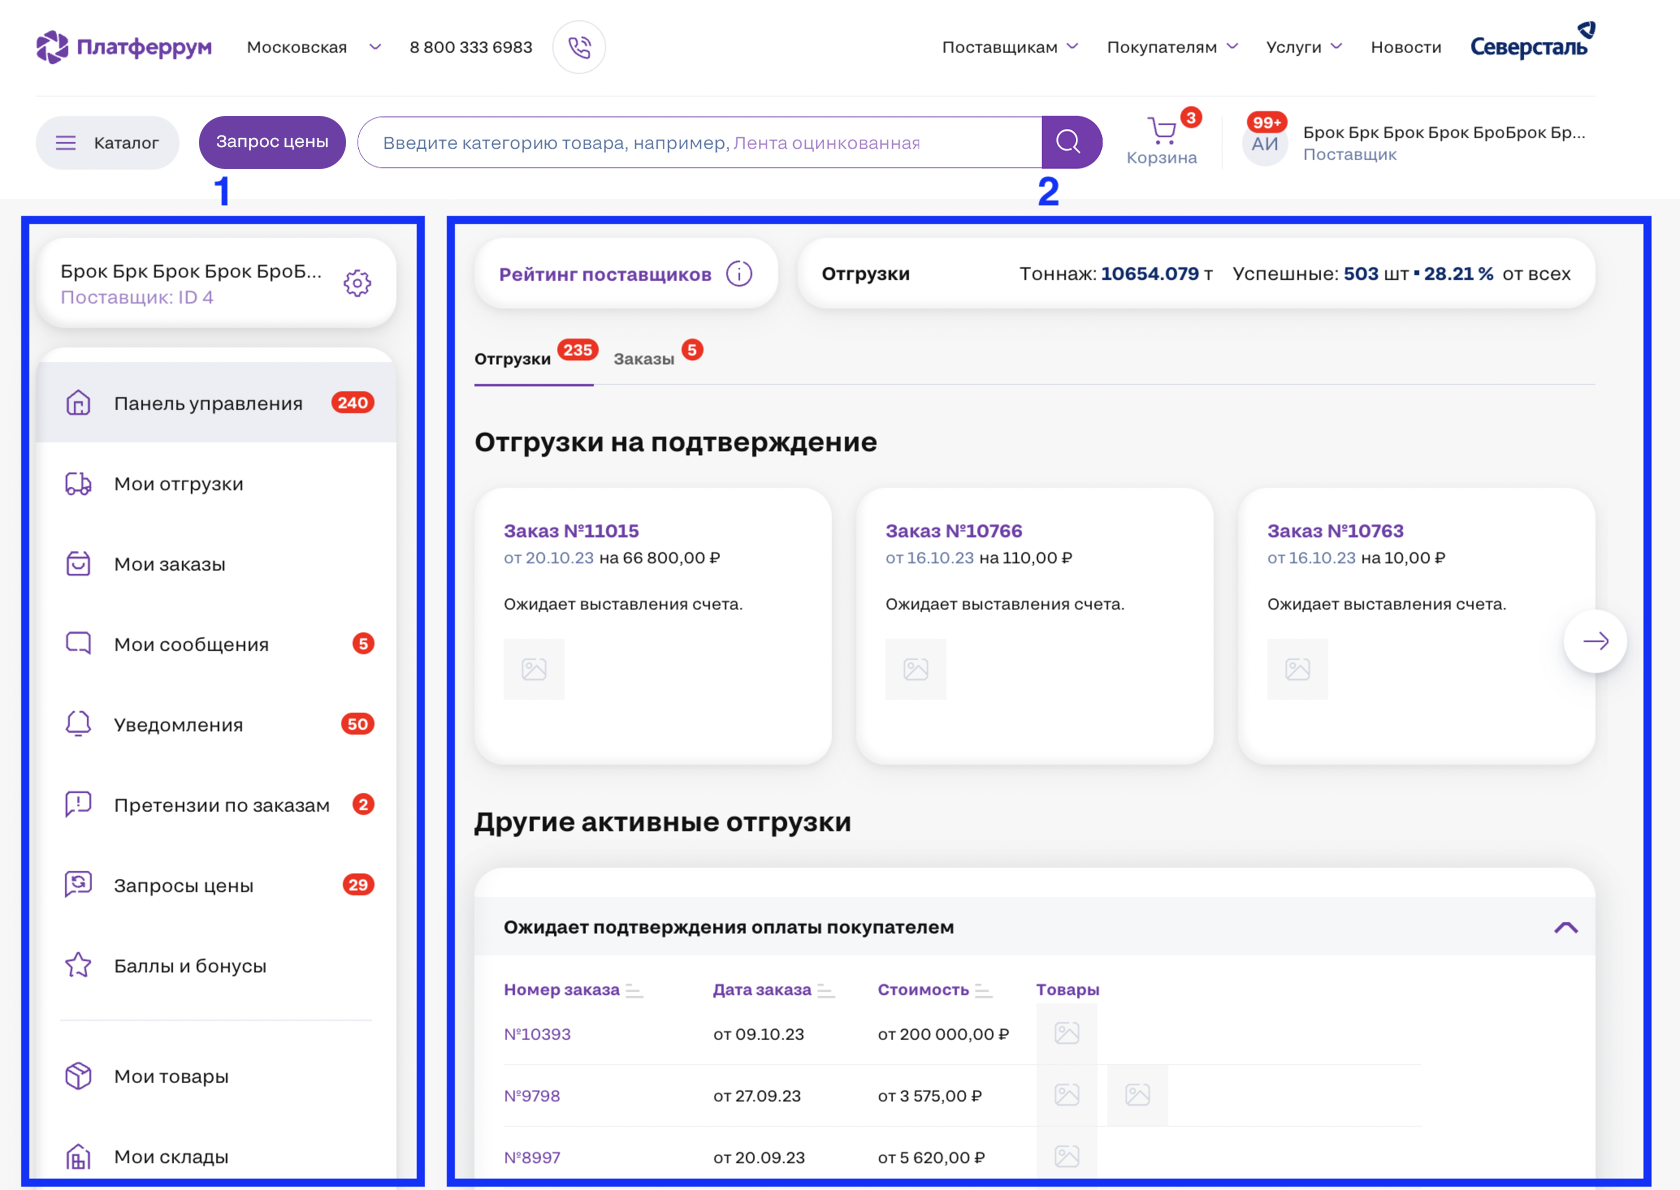
Task: Click the rating info icon
Action: coord(739,273)
